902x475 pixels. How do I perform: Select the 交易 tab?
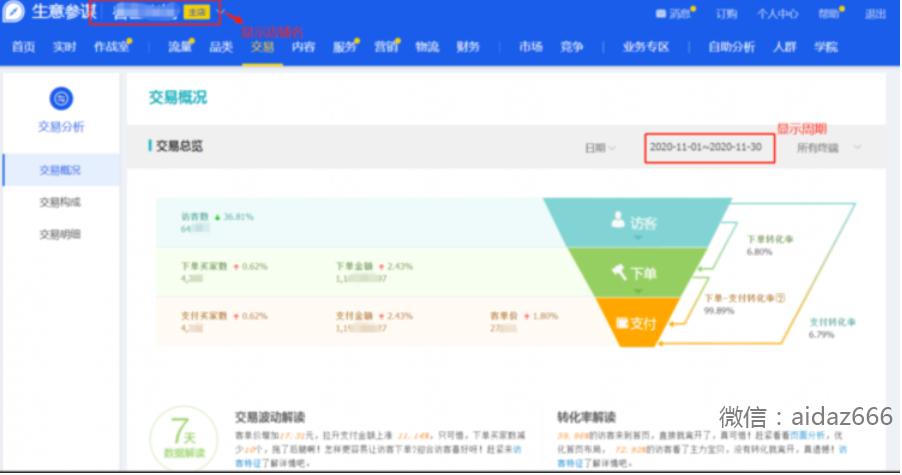click(262, 47)
